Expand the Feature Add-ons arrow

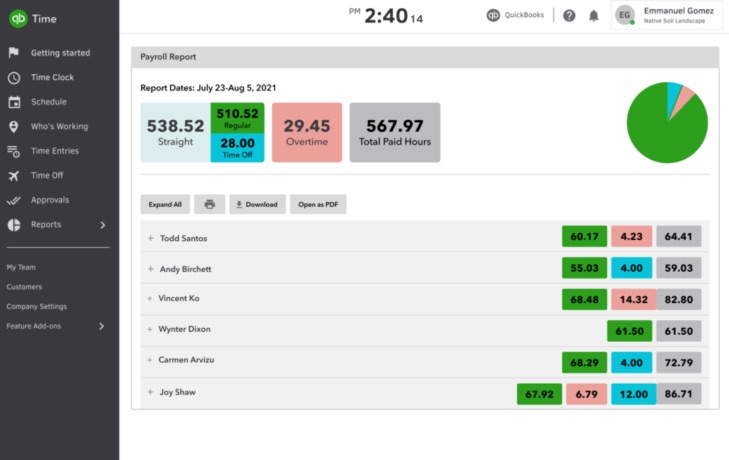tap(101, 327)
